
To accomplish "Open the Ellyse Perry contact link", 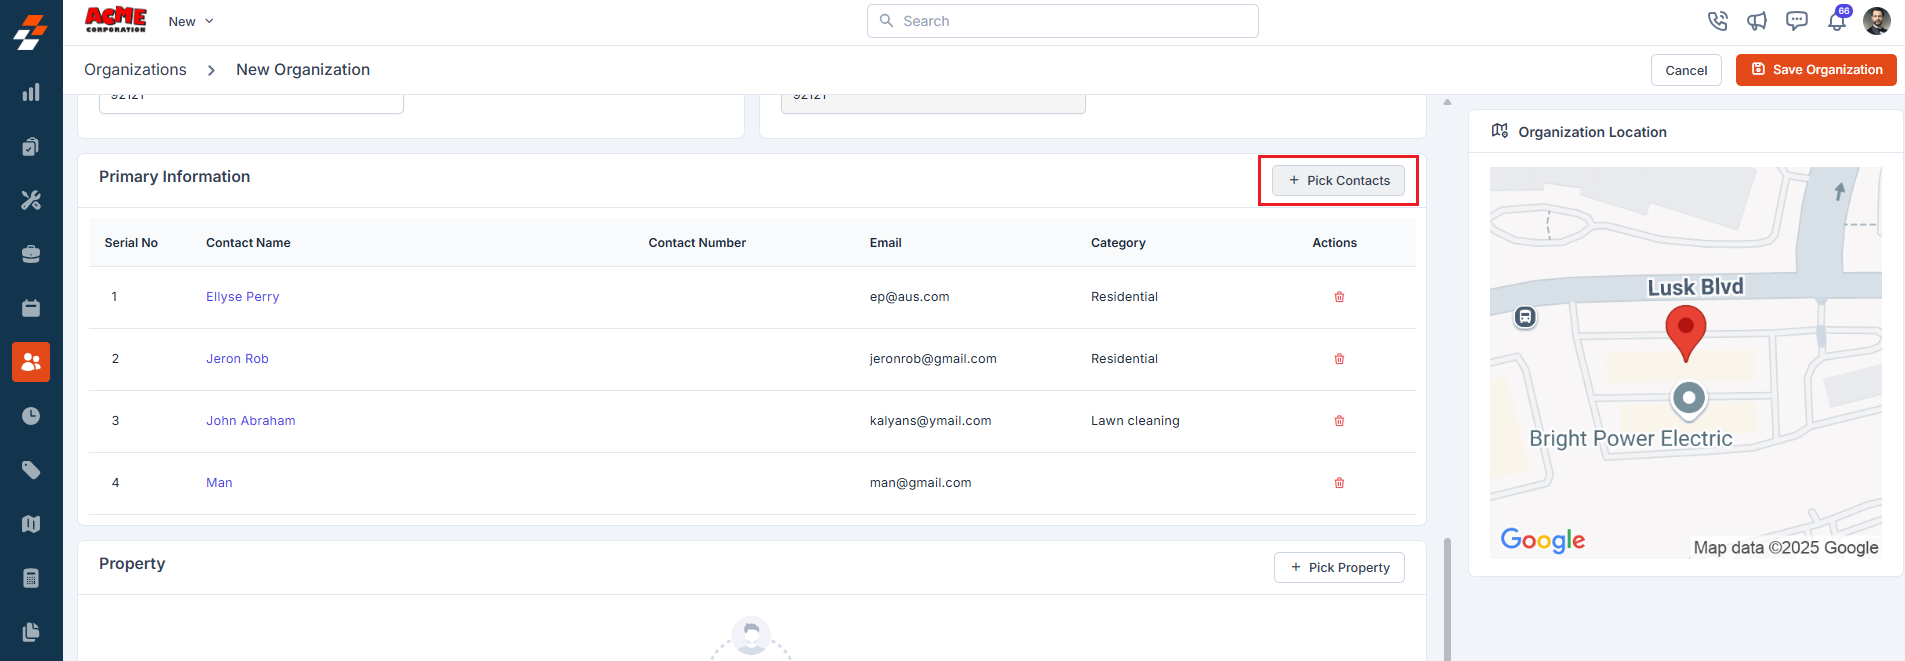I will pyautogui.click(x=243, y=297).
